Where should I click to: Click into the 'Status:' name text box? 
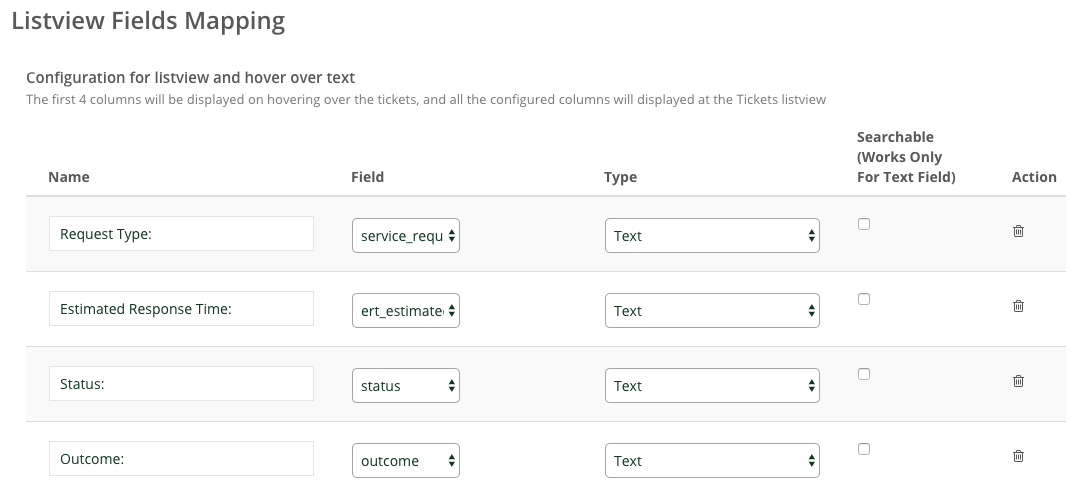[x=182, y=384]
